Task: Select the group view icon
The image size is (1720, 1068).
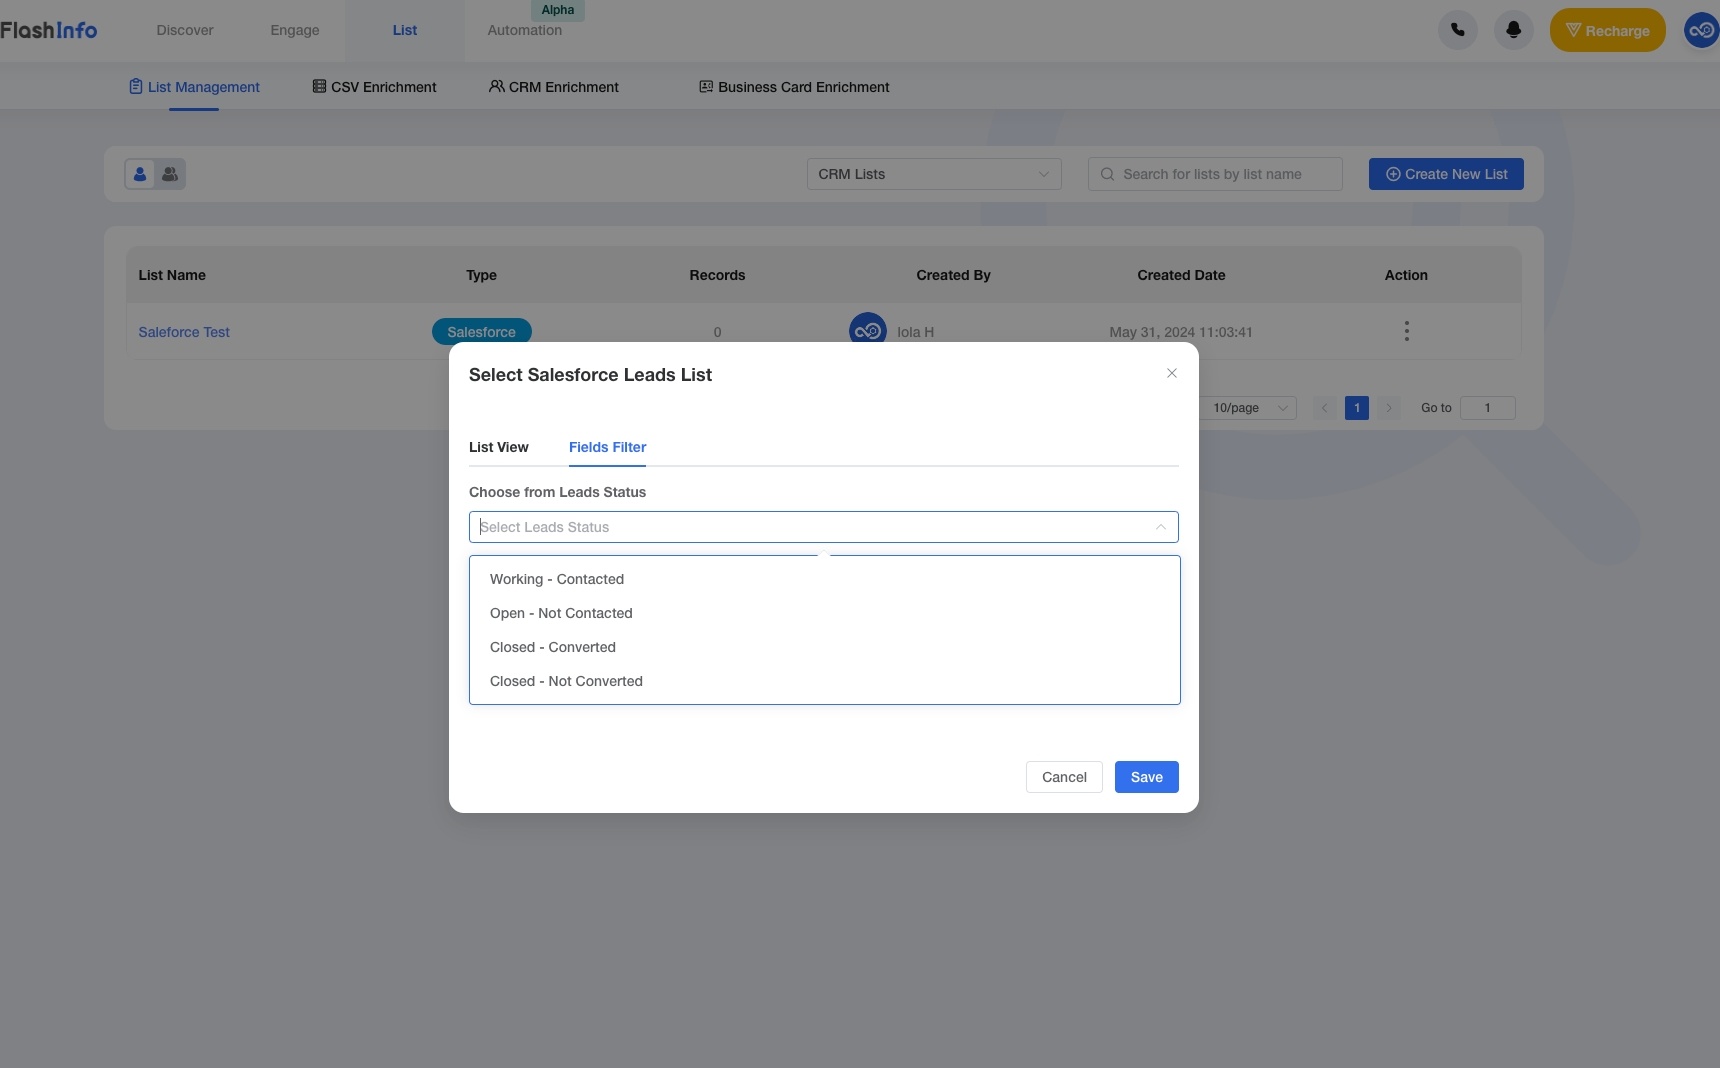Action: pyautogui.click(x=170, y=174)
